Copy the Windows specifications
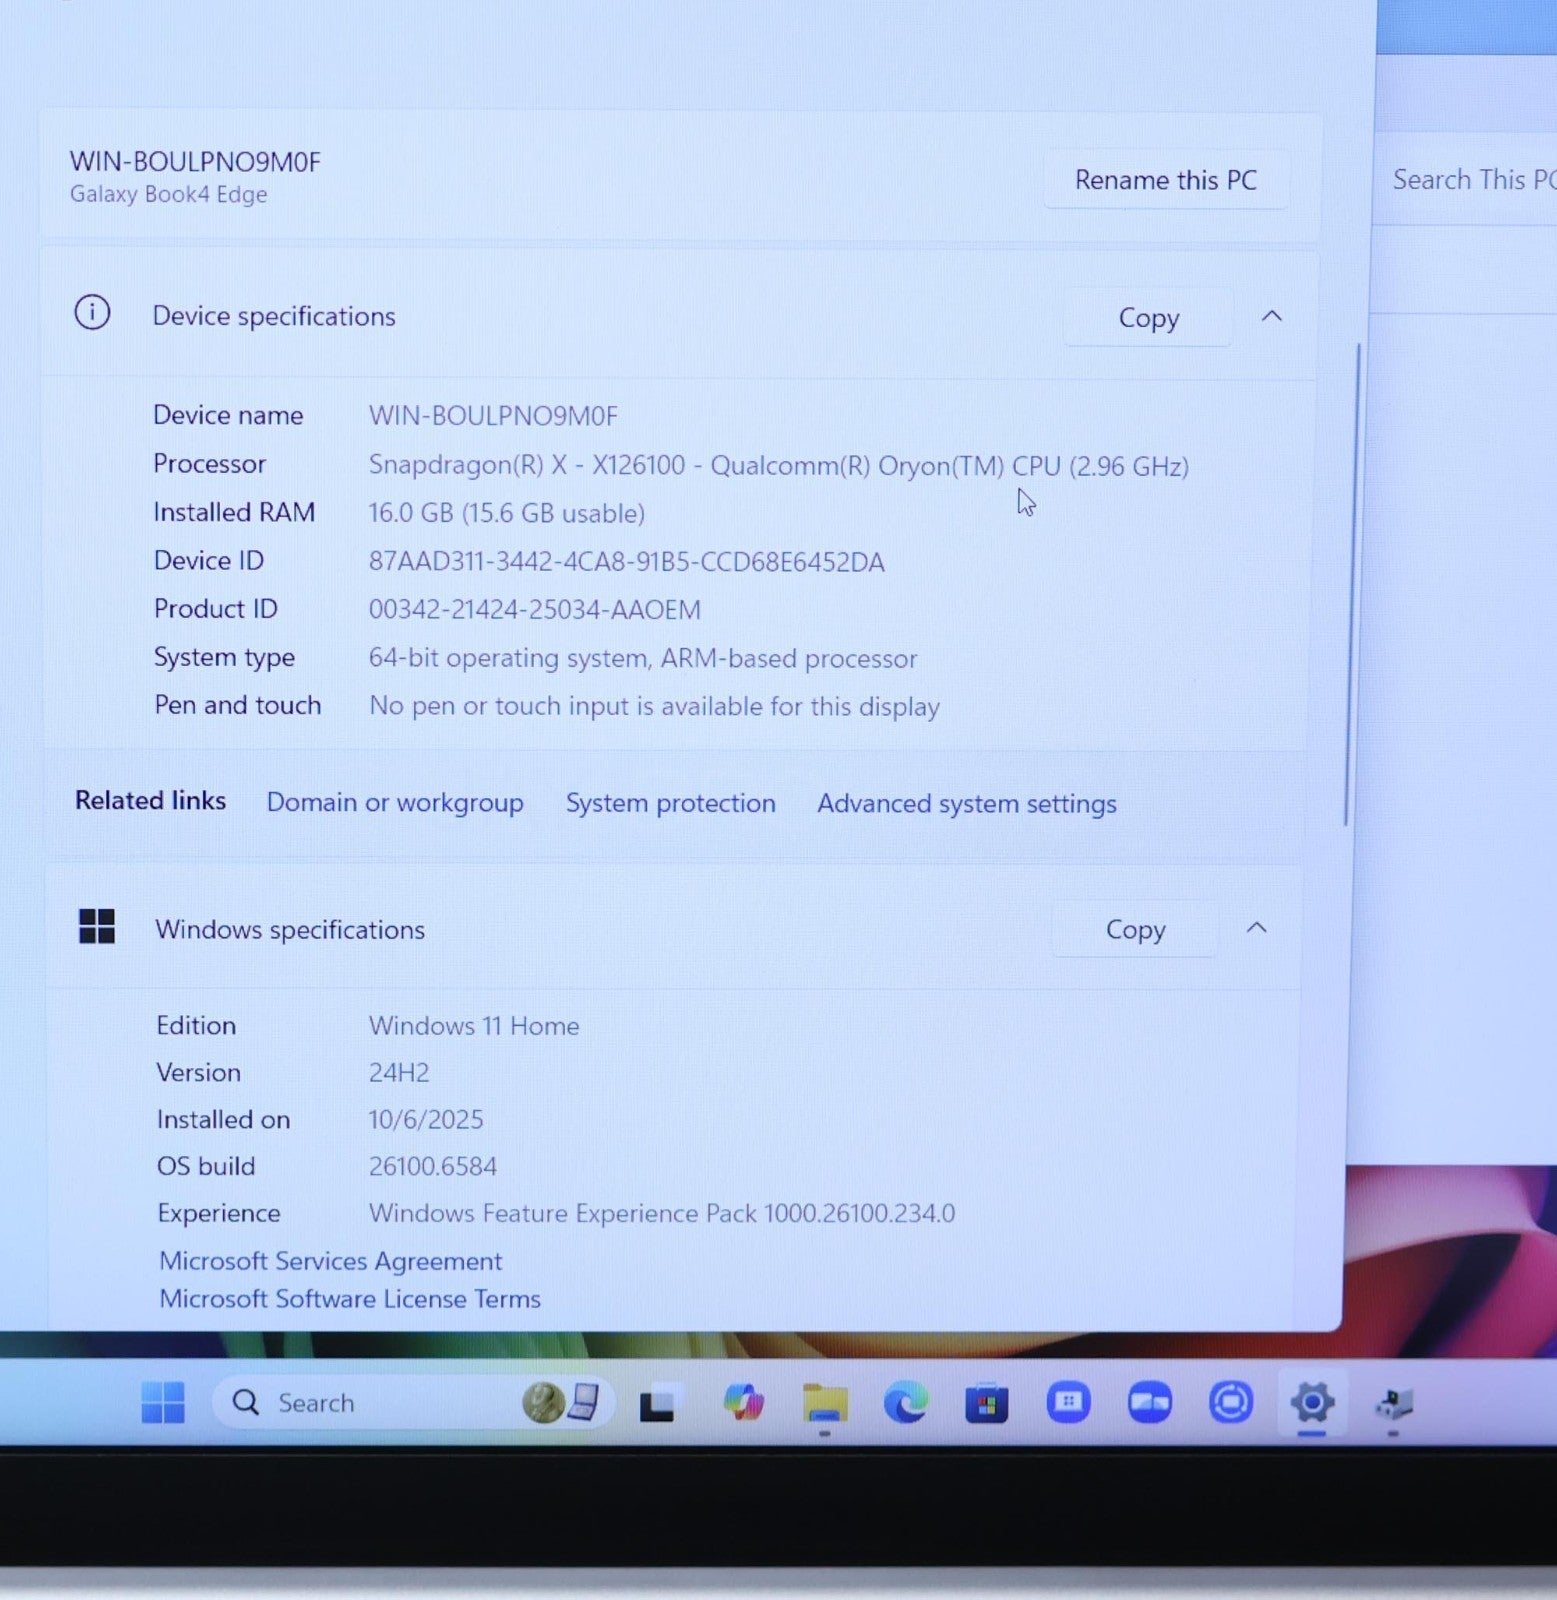Viewport: 1557px width, 1600px height. 1135,930
